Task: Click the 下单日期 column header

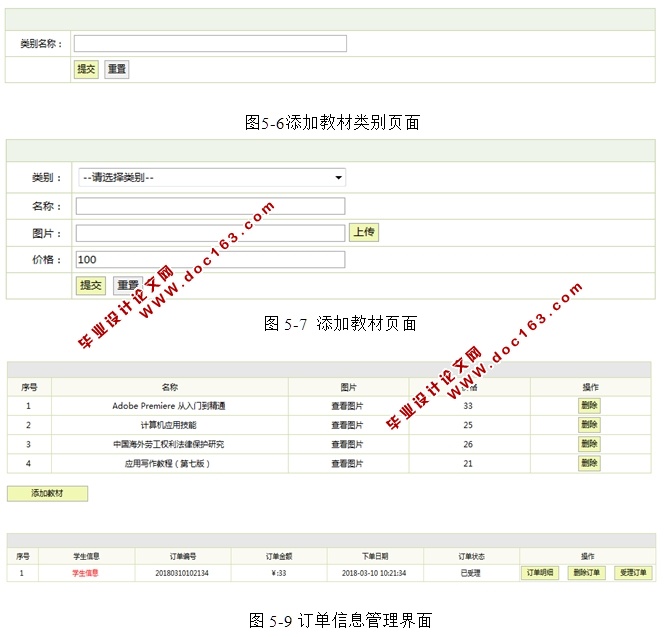Action: pos(375,556)
